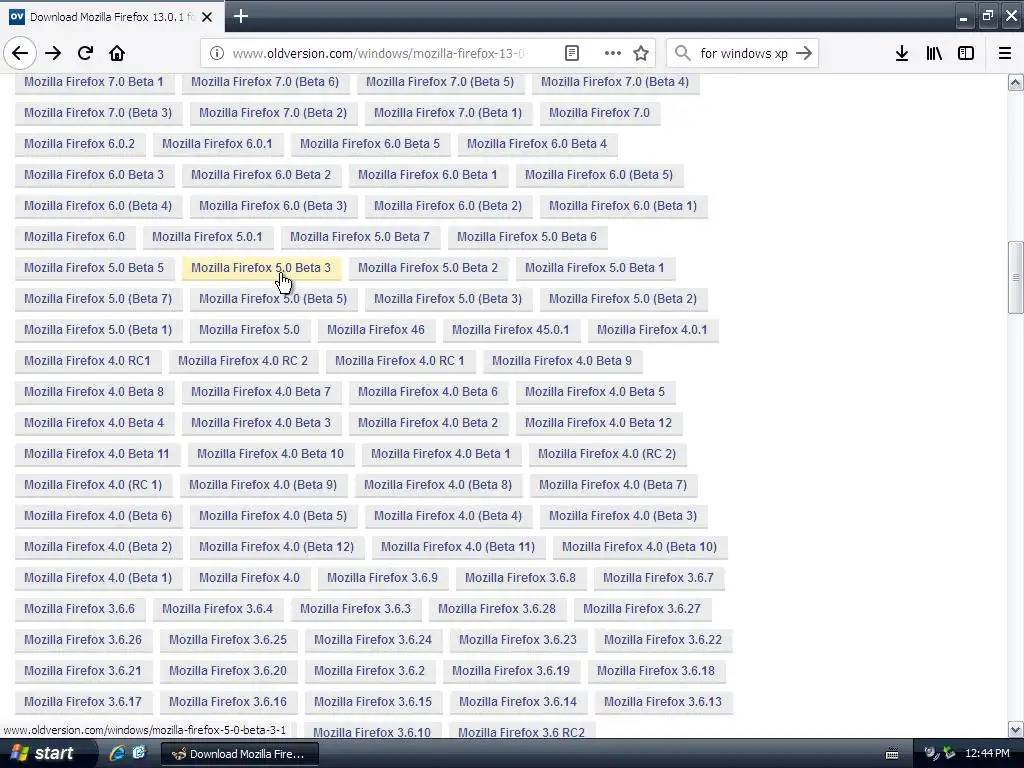The height and width of the screenshot is (768, 1024).
Task: Open Mozilla Firefox 5.0 Beta 3 link
Action: pyautogui.click(x=261, y=268)
